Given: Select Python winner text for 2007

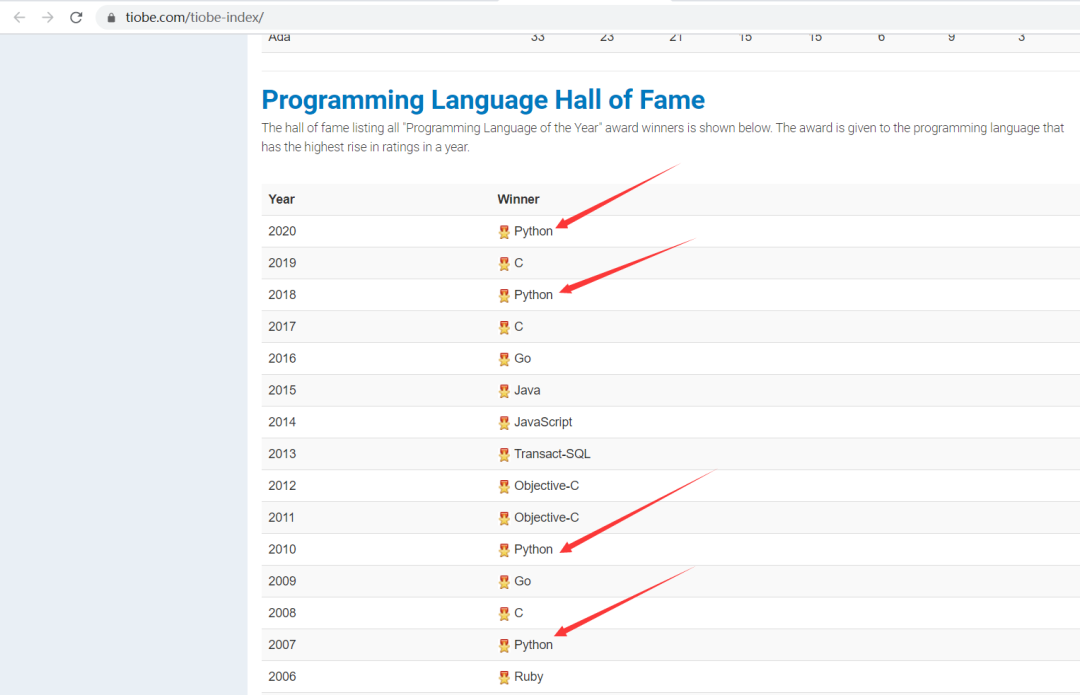Looking at the screenshot, I should [x=533, y=645].
